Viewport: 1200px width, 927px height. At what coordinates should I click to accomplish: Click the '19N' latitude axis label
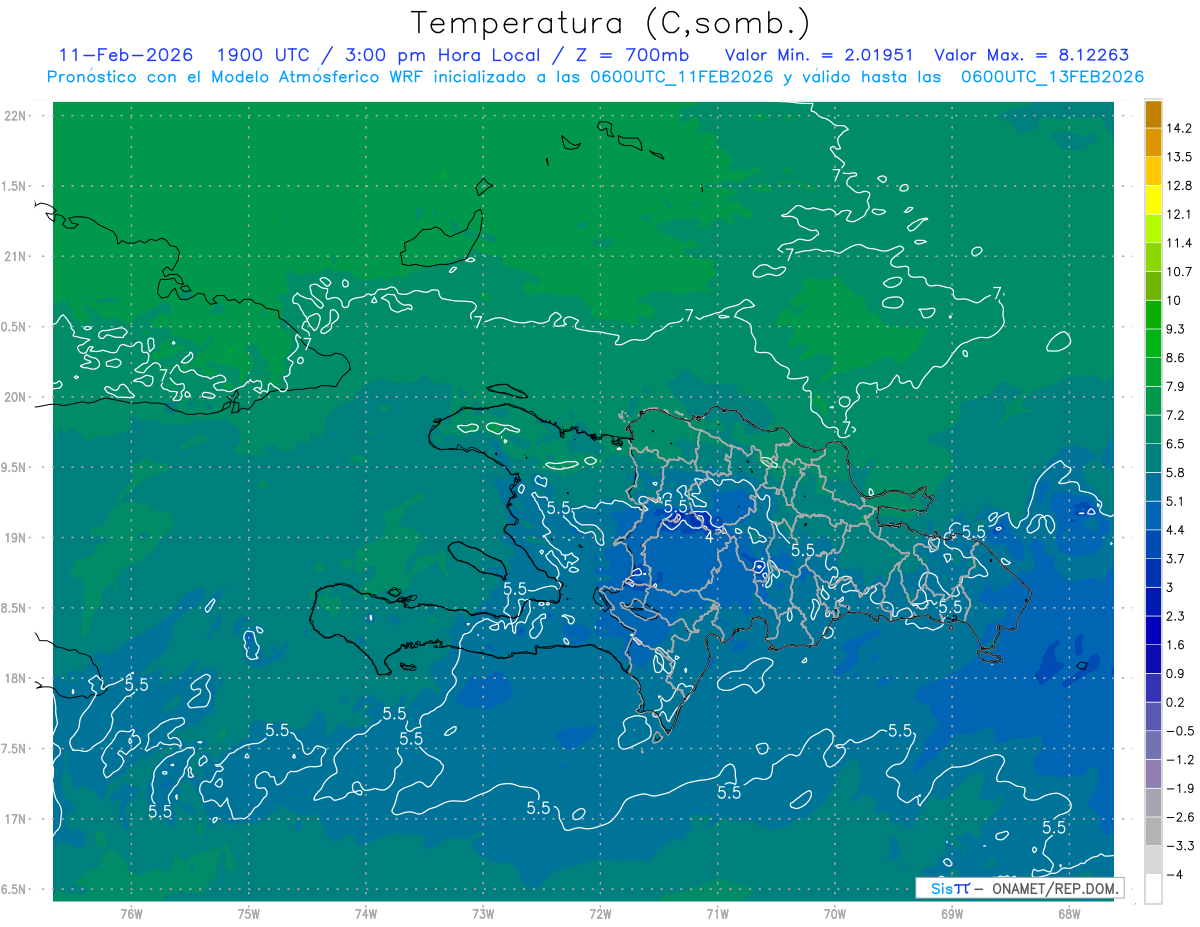click(16, 538)
